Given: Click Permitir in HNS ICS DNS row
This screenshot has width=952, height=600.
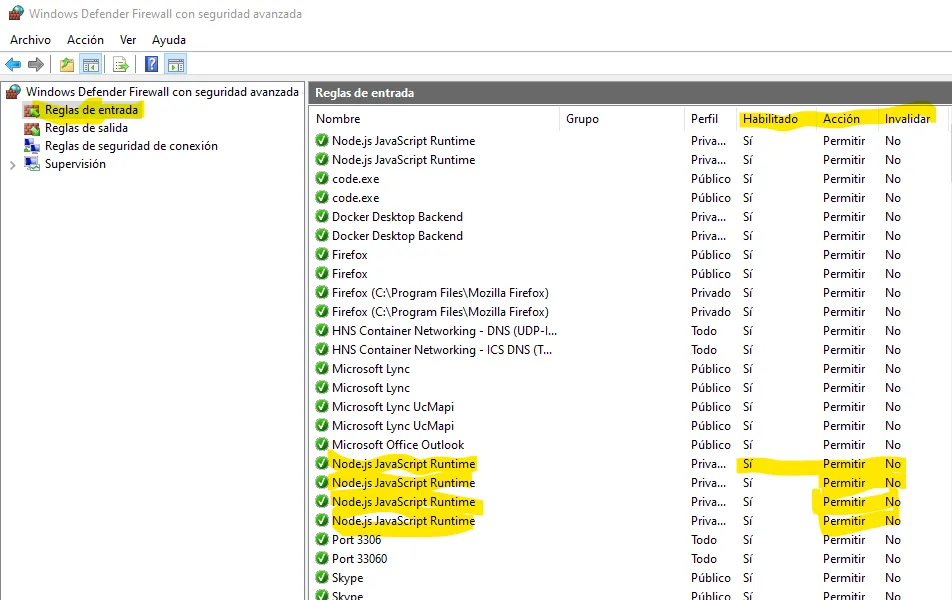Looking at the screenshot, I should (844, 350).
